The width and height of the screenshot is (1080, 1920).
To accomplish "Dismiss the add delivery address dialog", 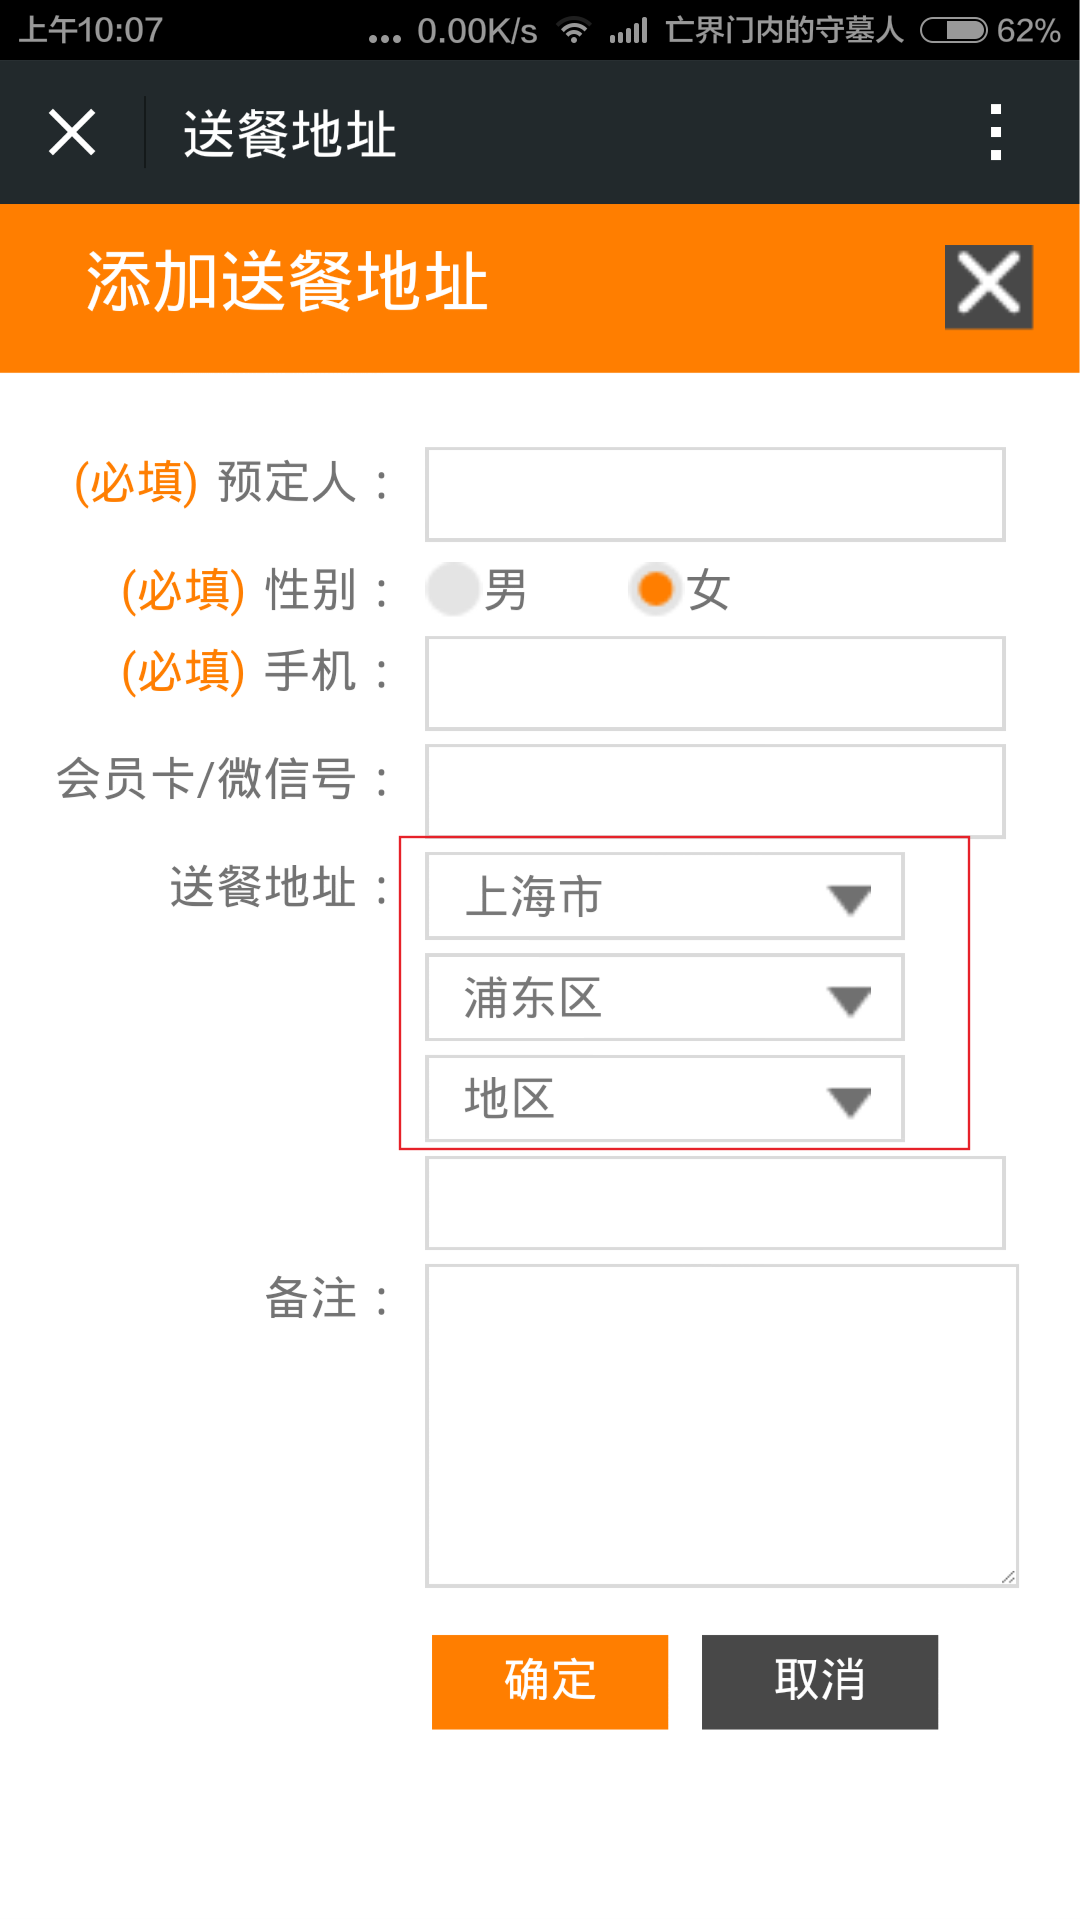I will tap(988, 286).
